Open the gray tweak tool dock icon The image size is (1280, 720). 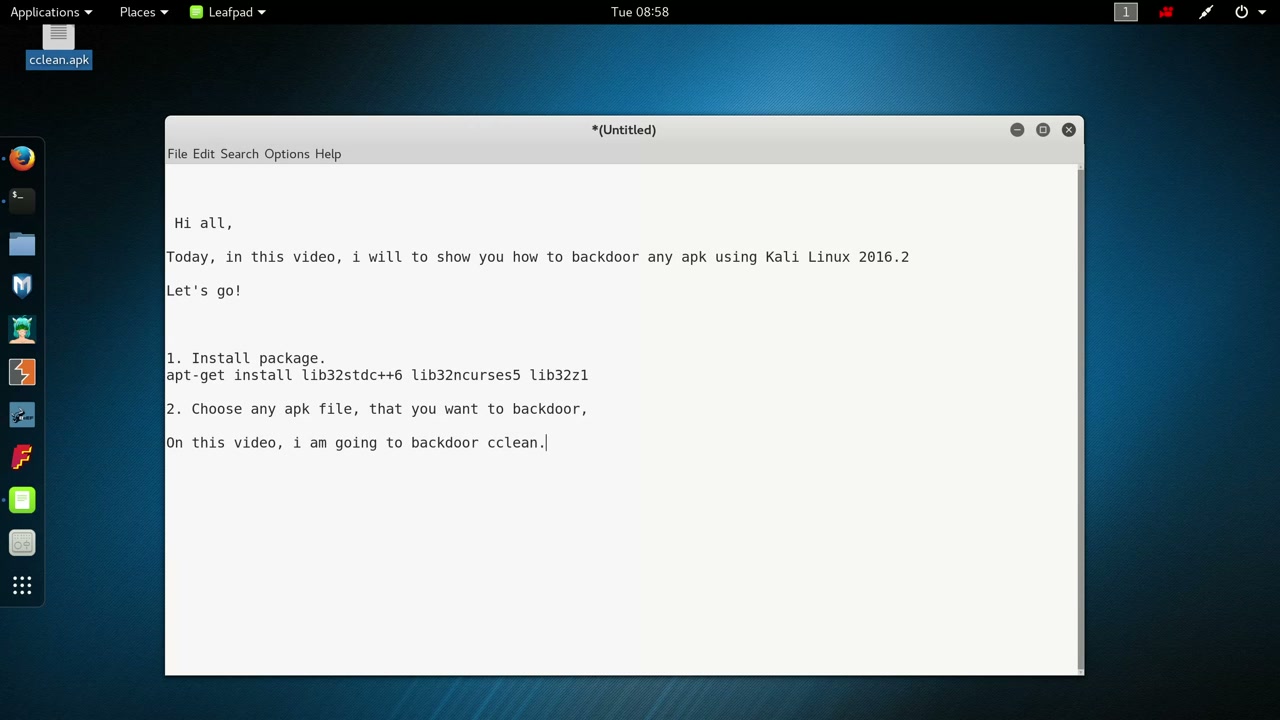(x=22, y=543)
